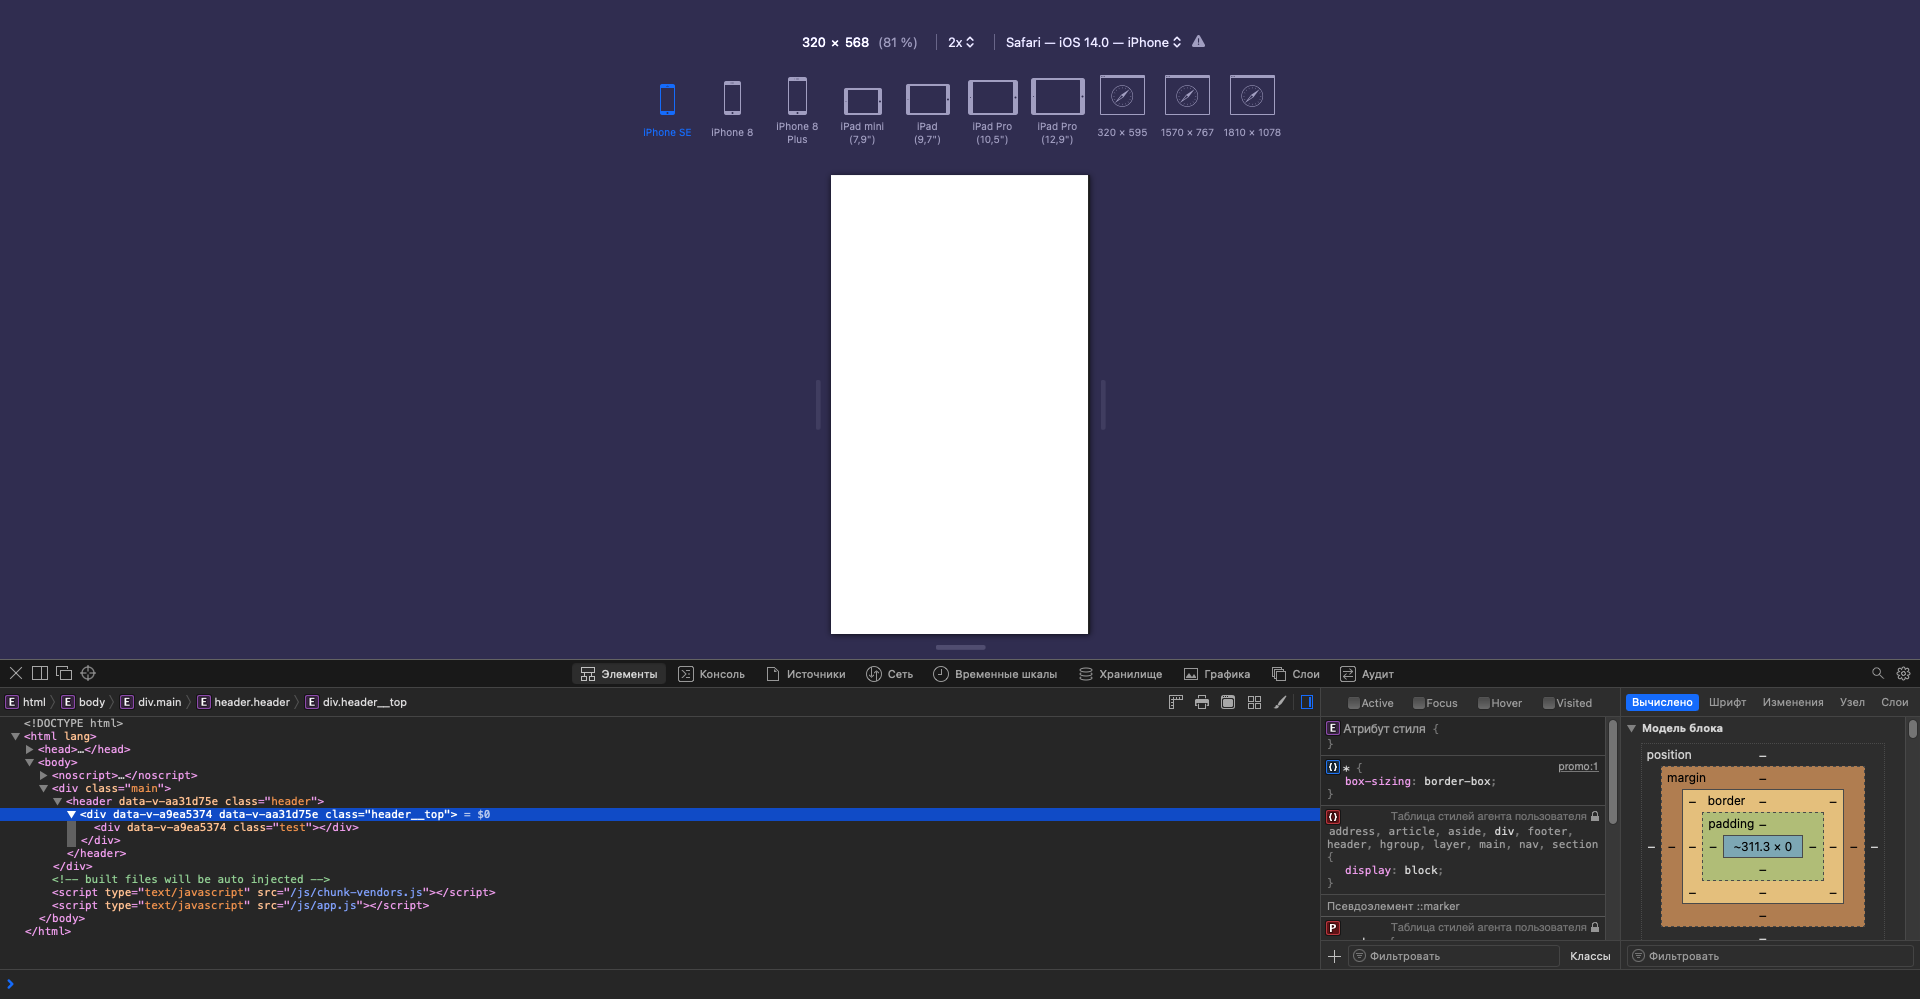Screen dimensions: 1920x999
Task: Open the promo:1 source link
Action: tap(1578, 766)
